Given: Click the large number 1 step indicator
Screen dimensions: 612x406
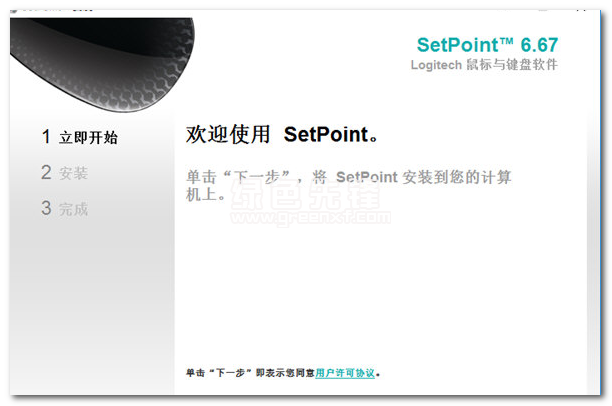Looking at the screenshot, I should point(46,137).
